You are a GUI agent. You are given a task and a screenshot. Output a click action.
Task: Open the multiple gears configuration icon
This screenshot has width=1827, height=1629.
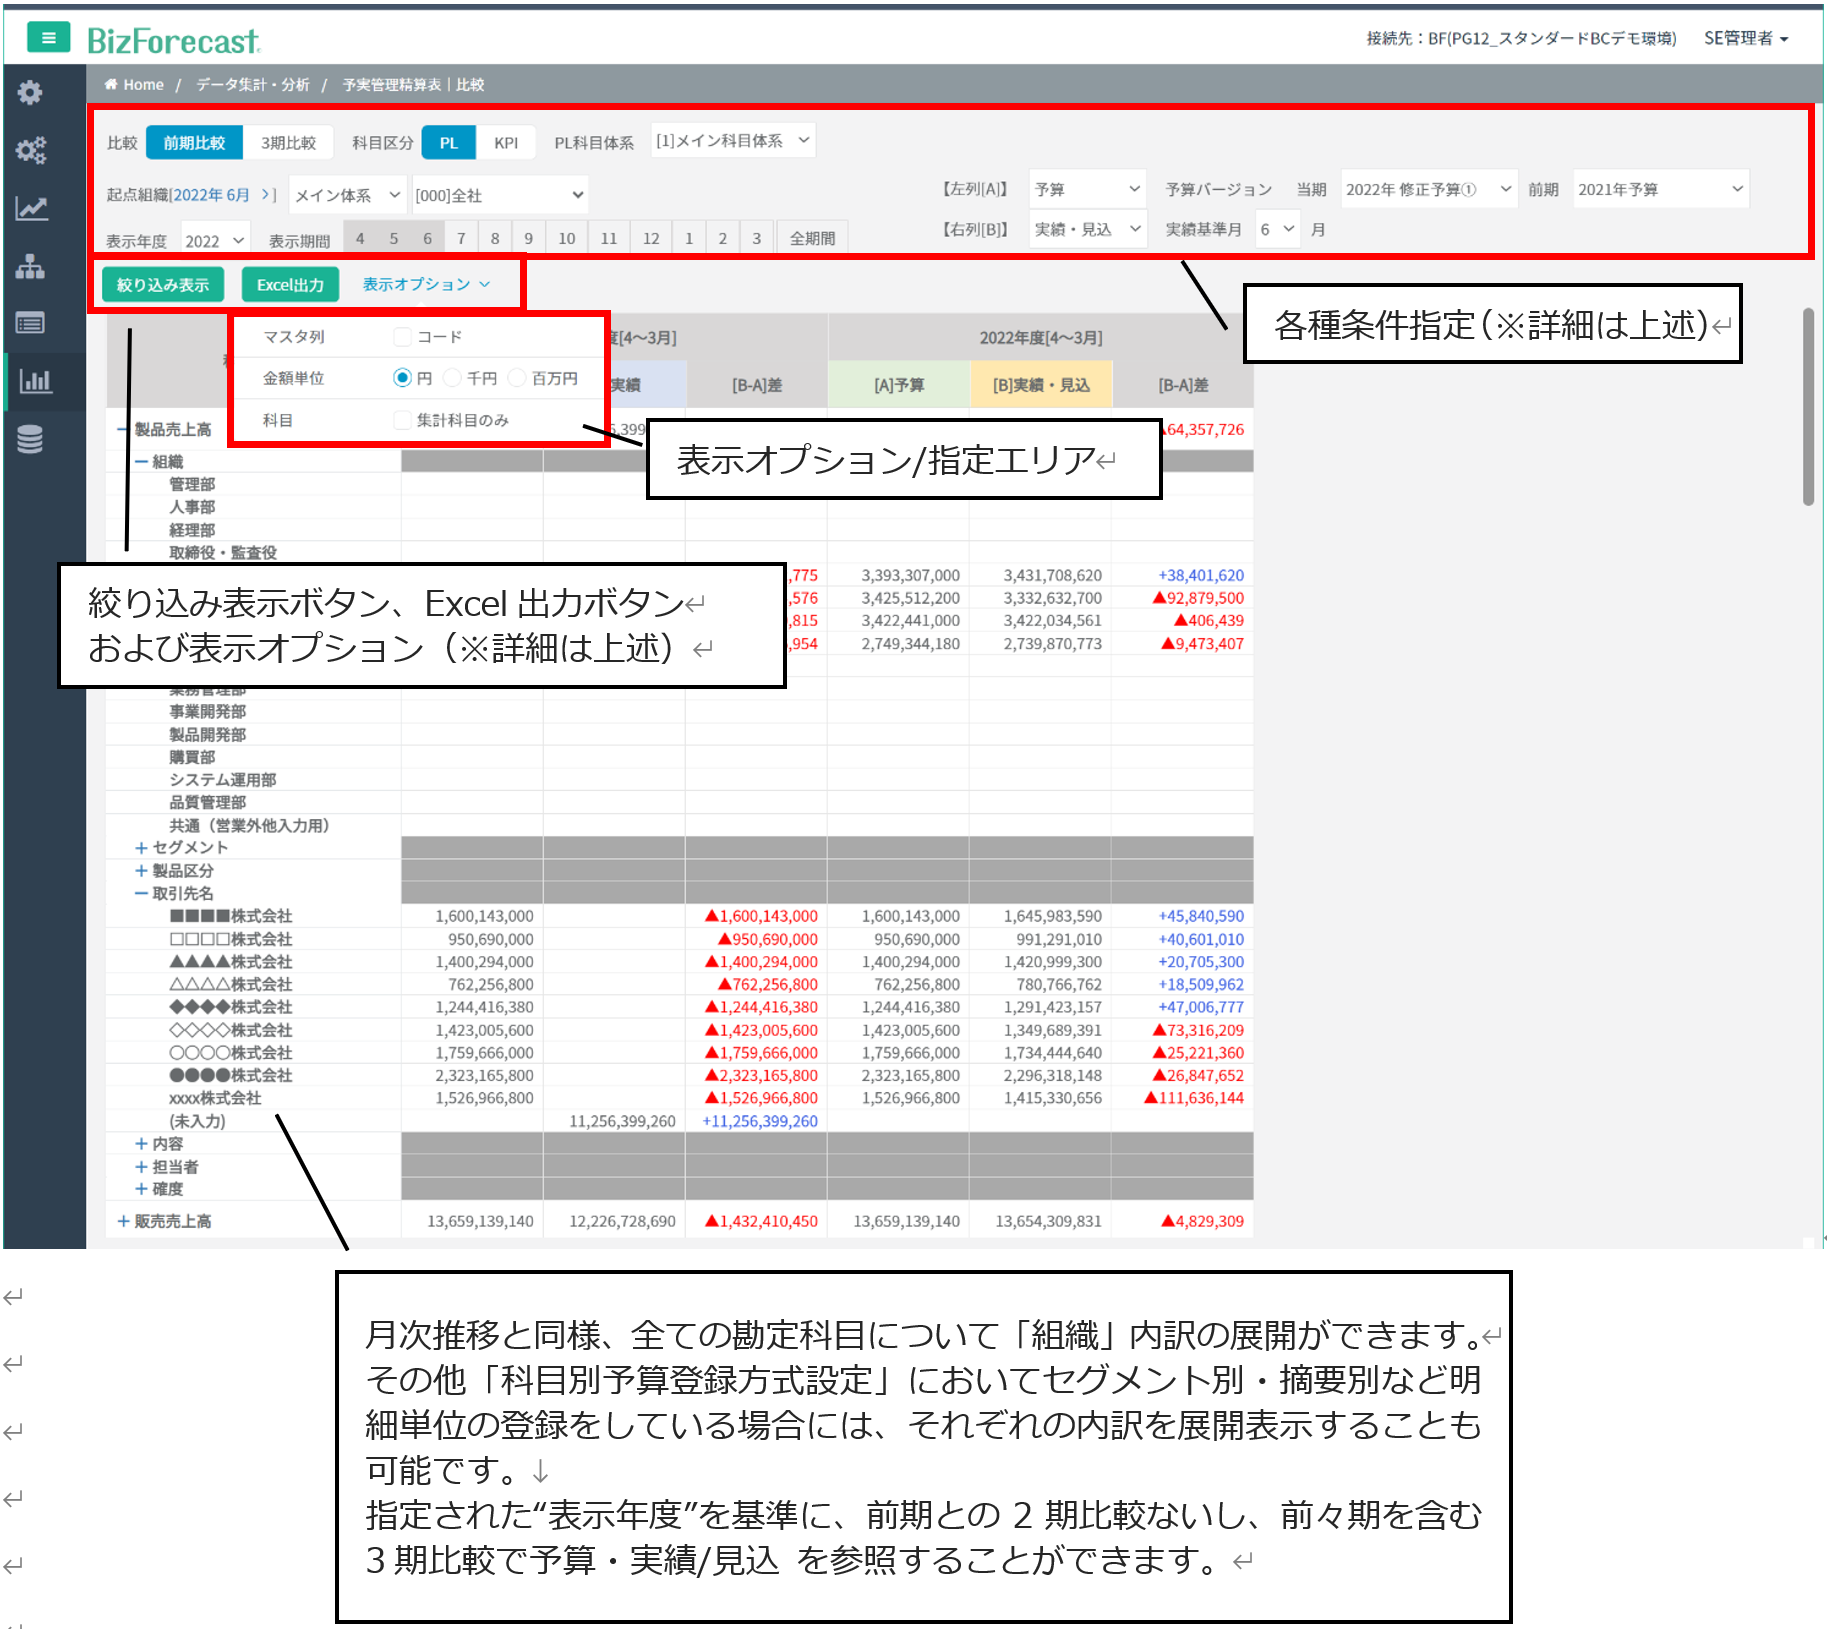[30, 151]
